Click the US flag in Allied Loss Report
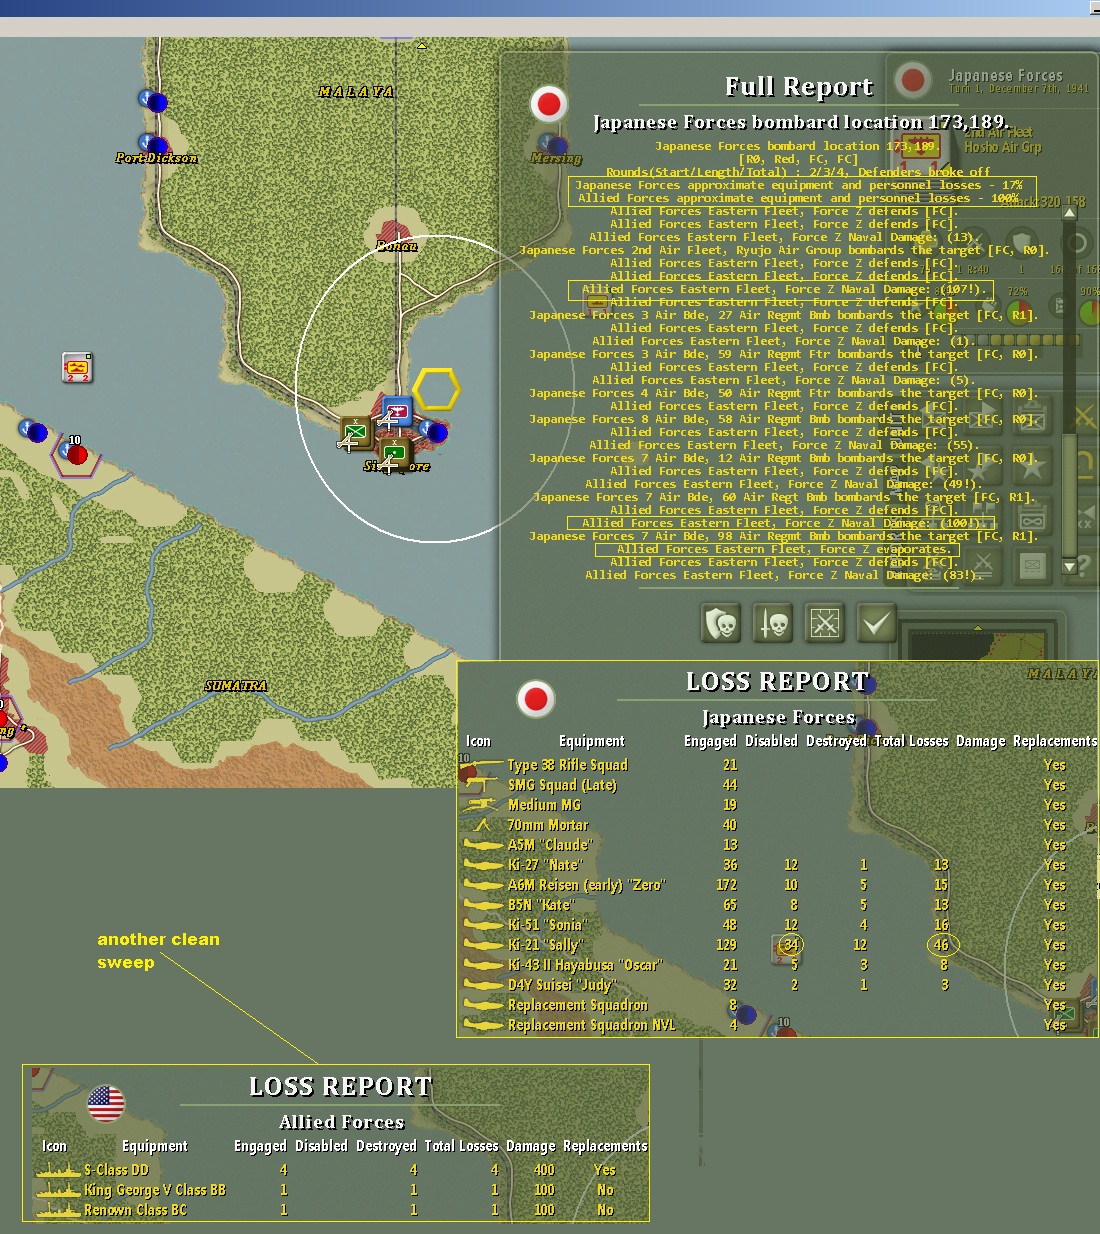The image size is (1100, 1234). pyautogui.click(x=106, y=1104)
